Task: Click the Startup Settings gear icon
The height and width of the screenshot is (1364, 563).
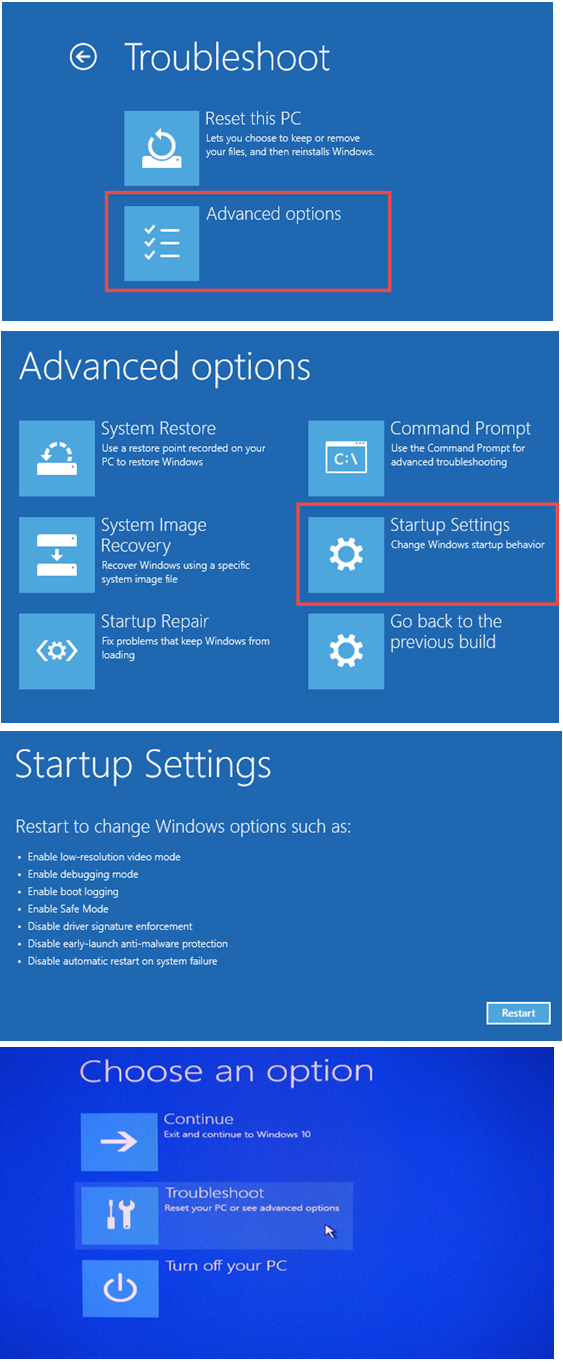Action: pos(346,555)
